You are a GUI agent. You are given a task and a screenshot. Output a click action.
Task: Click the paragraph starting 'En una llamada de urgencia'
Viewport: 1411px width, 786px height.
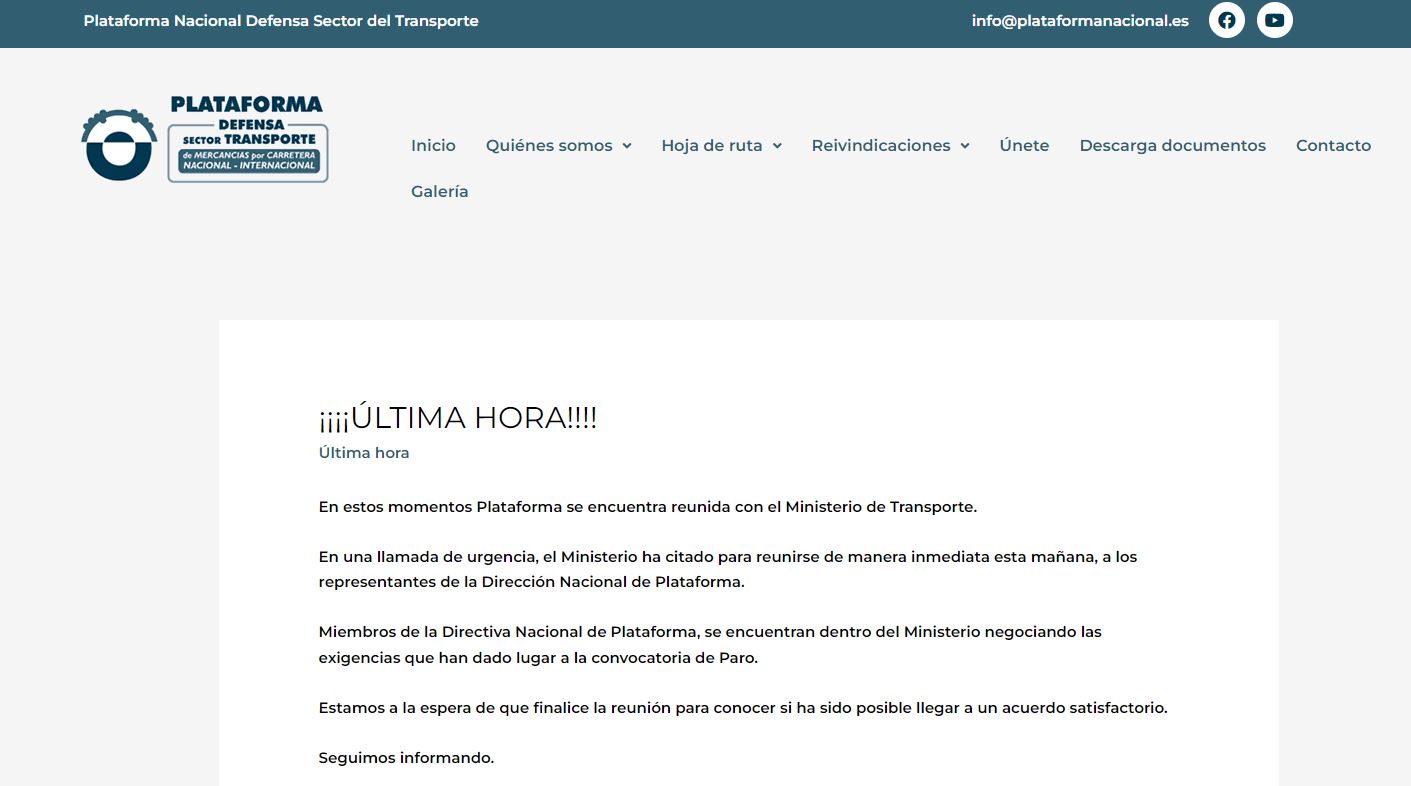click(x=728, y=569)
